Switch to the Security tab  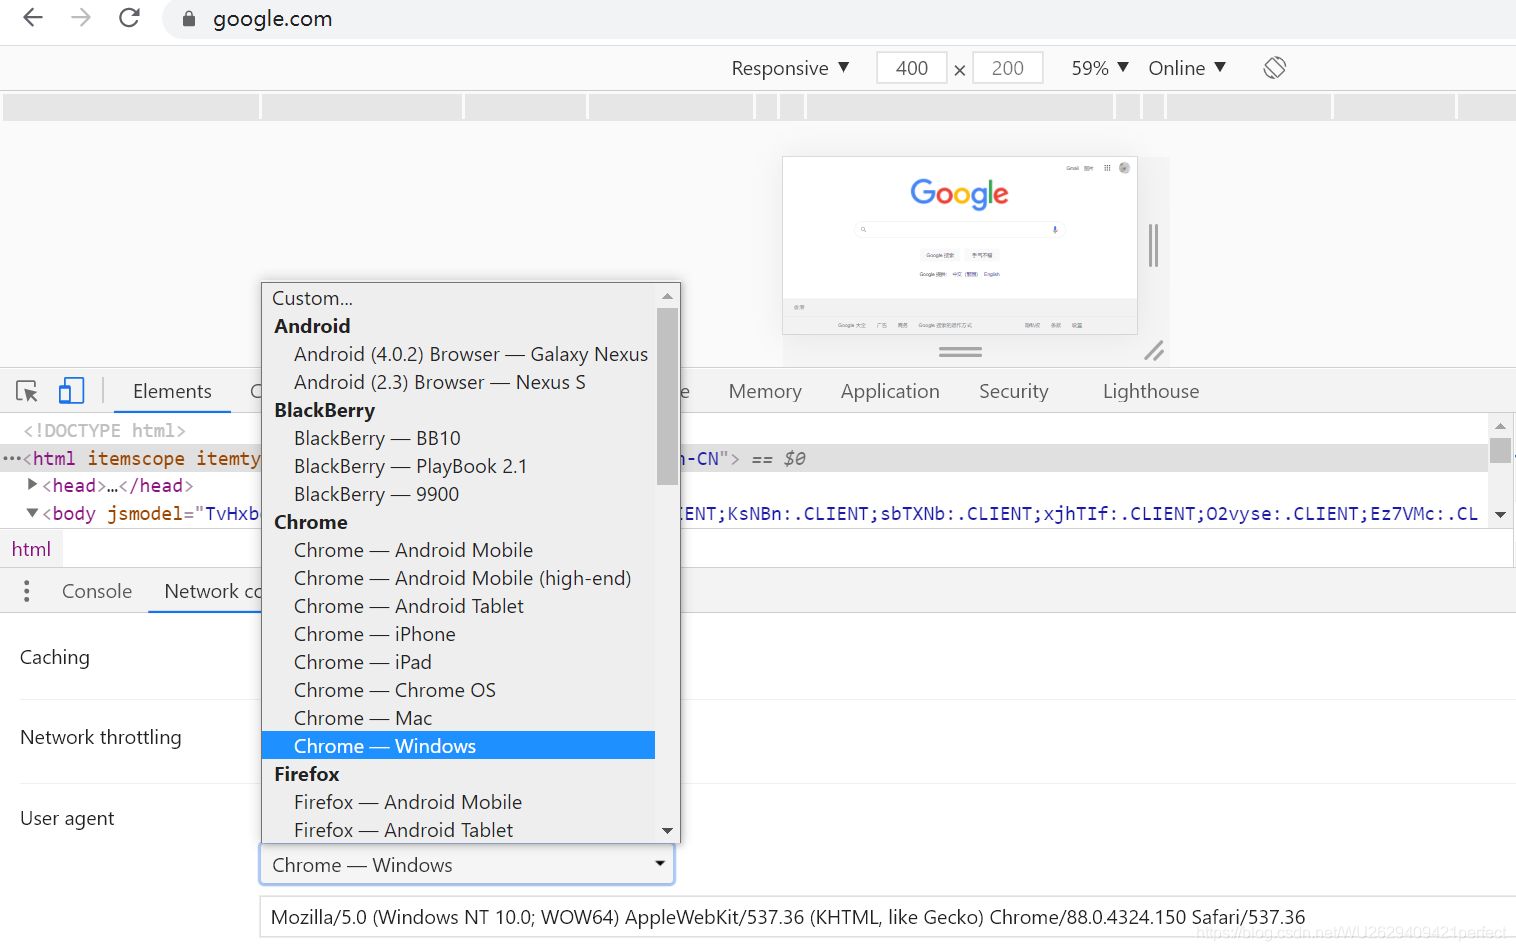click(1014, 391)
